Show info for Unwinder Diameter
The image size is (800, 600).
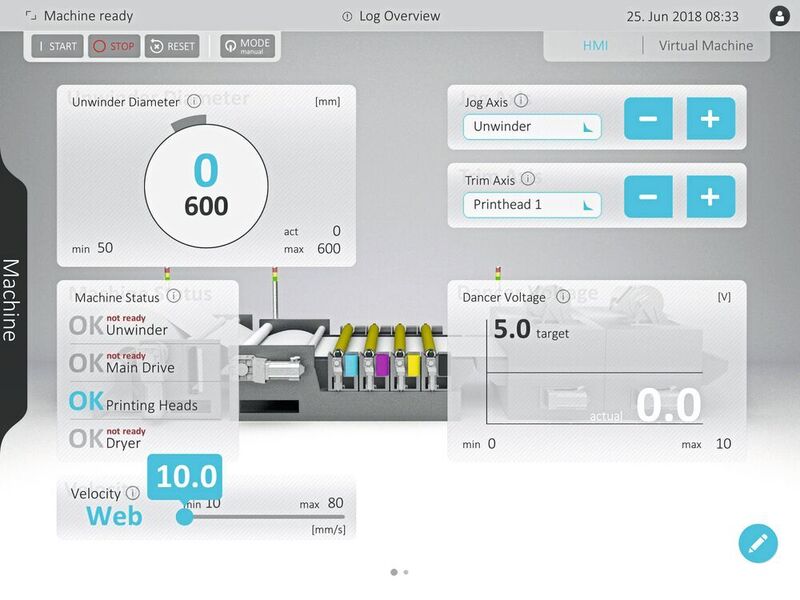point(194,101)
